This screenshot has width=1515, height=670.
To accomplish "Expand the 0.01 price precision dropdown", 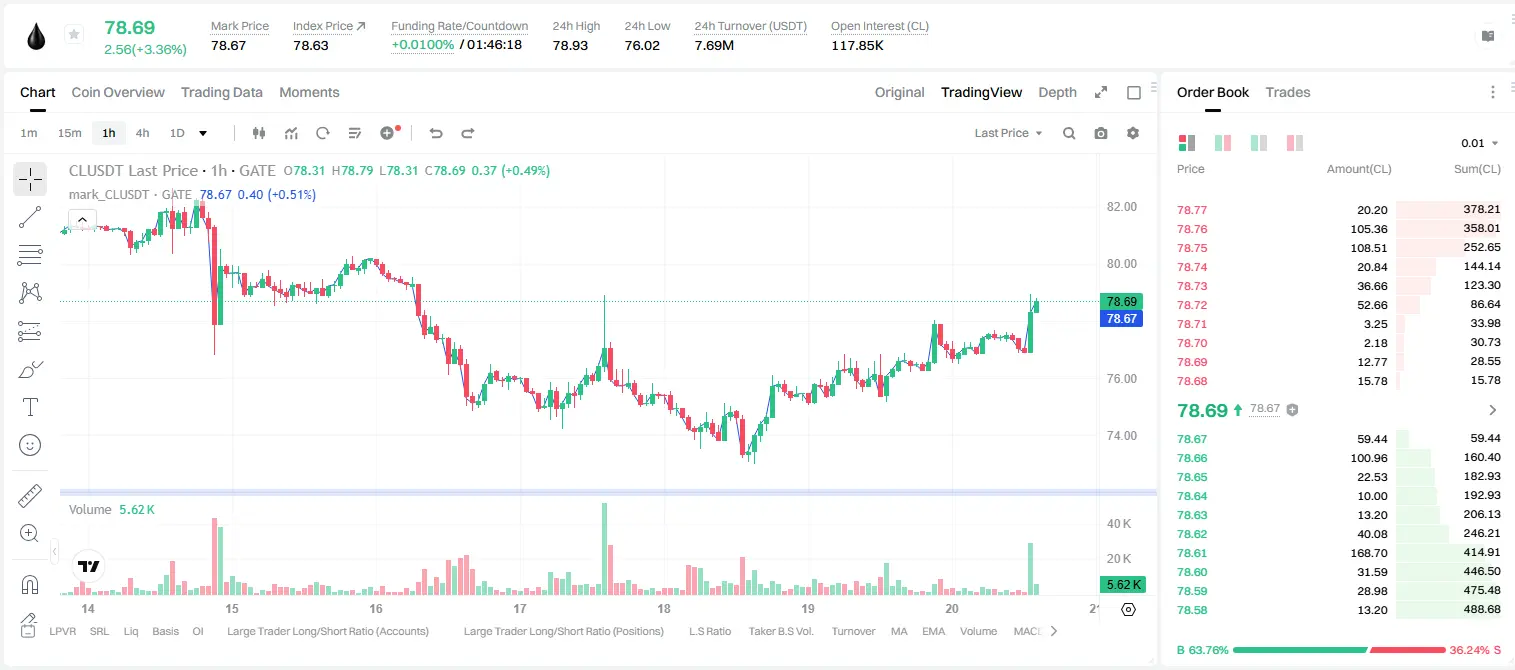I will [1480, 143].
